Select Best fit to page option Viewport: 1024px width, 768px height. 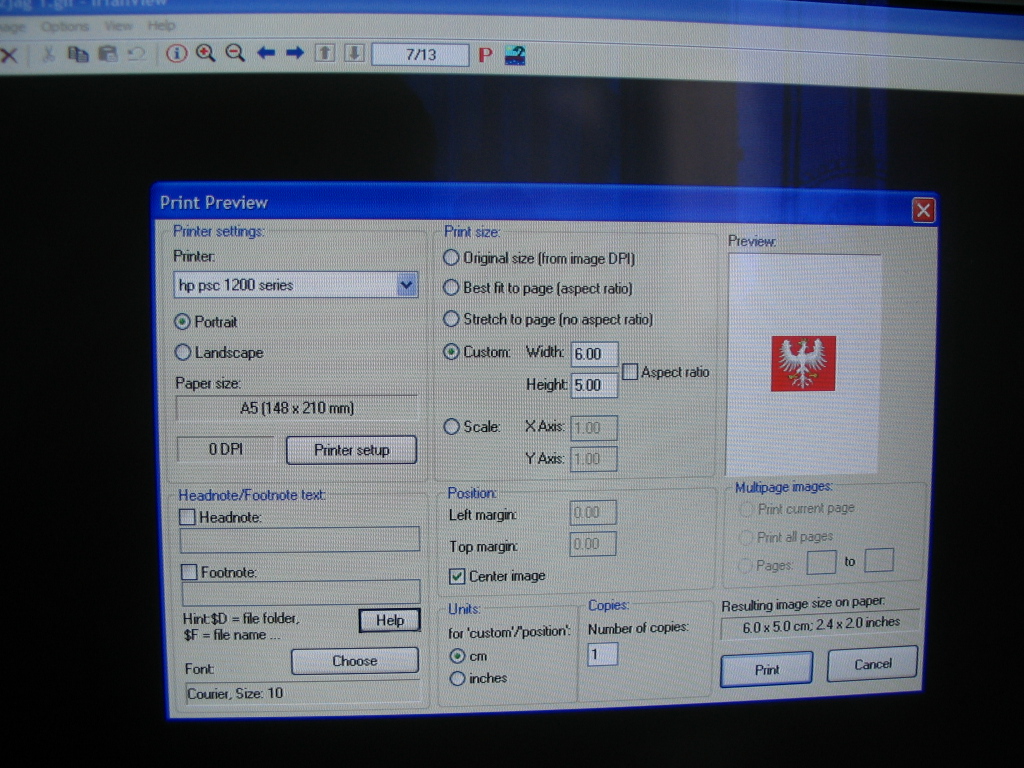[451, 288]
